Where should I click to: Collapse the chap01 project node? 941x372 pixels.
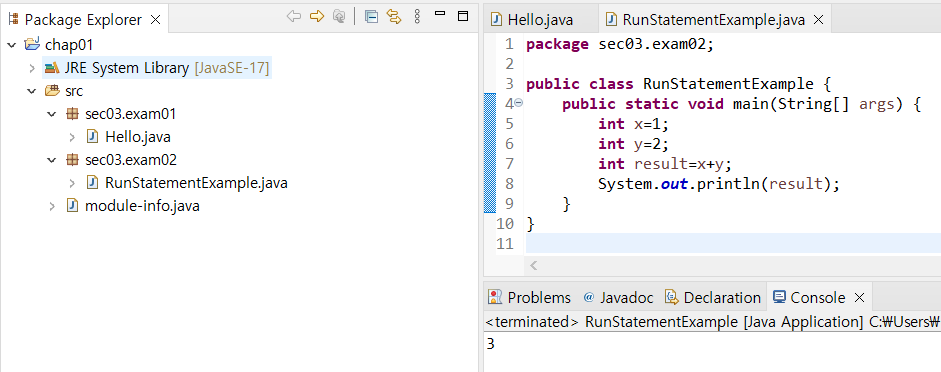(11, 45)
